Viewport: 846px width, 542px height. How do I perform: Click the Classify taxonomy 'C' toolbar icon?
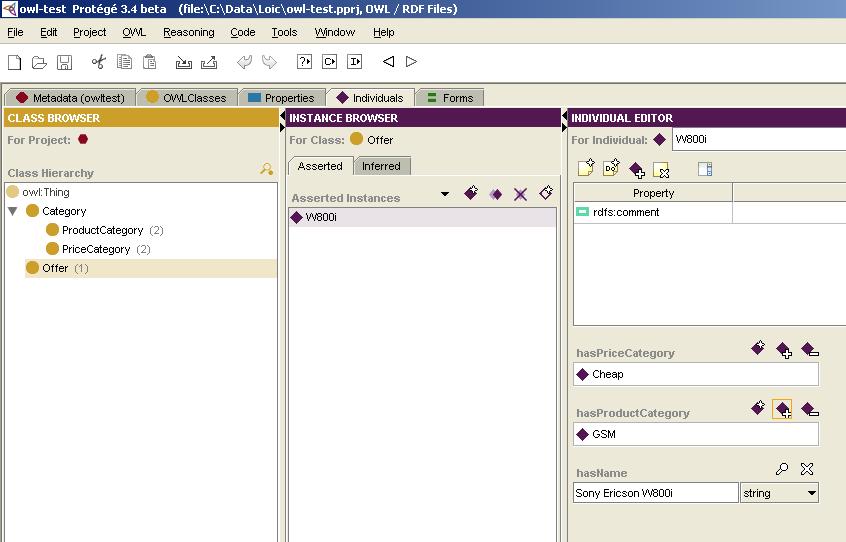tap(329, 61)
